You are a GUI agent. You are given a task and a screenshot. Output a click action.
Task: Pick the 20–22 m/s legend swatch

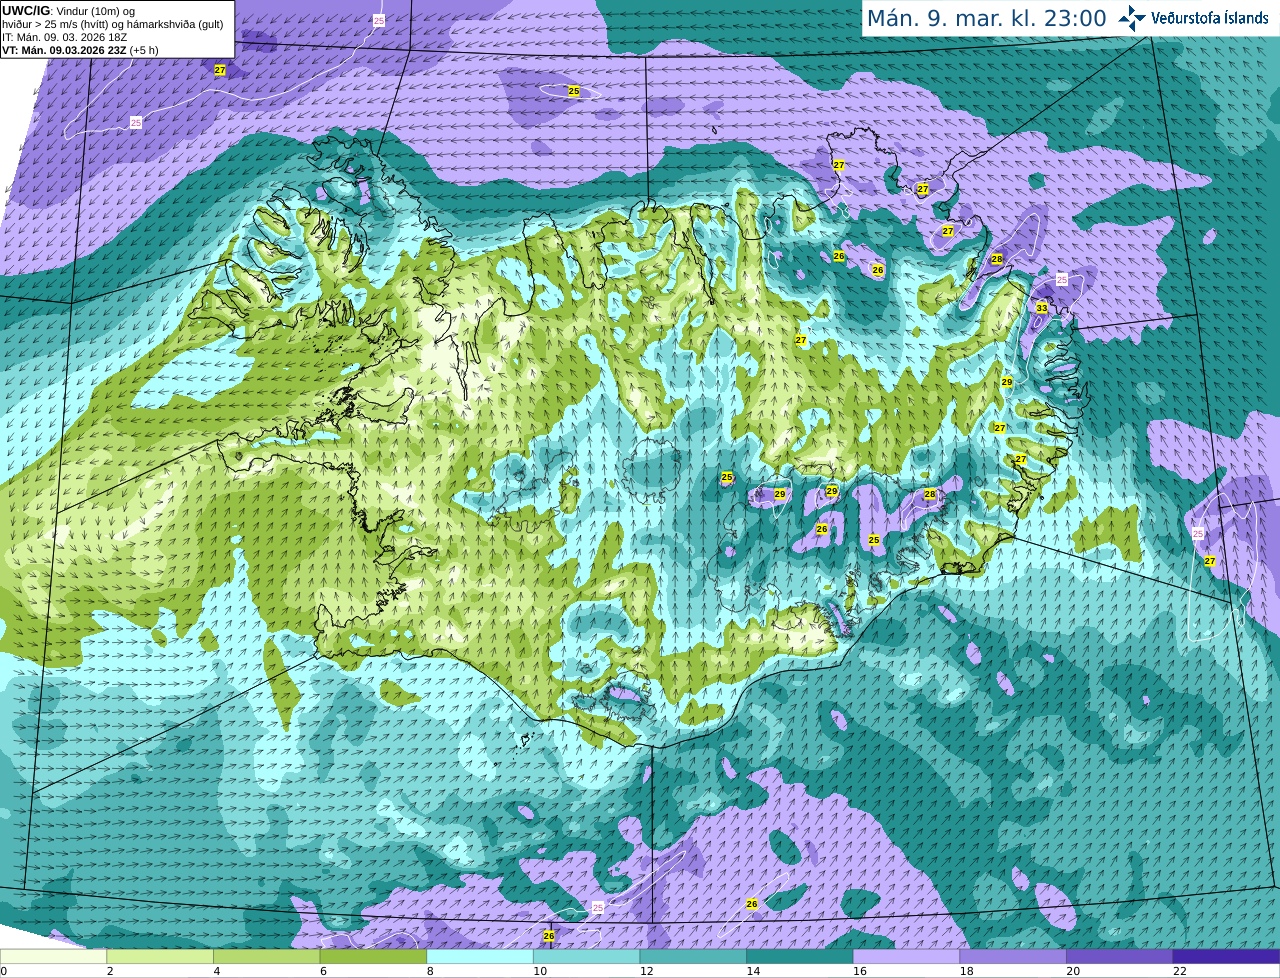[x=1120, y=956]
